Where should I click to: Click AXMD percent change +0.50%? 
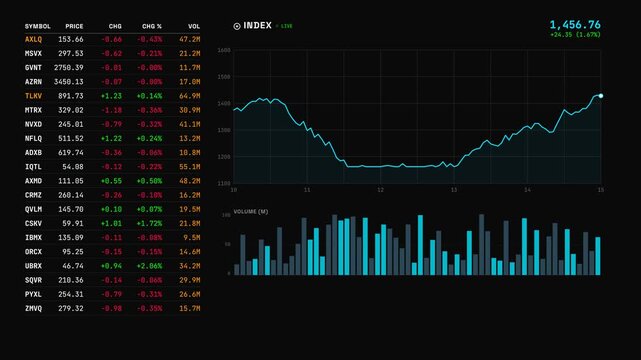(x=149, y=181)
